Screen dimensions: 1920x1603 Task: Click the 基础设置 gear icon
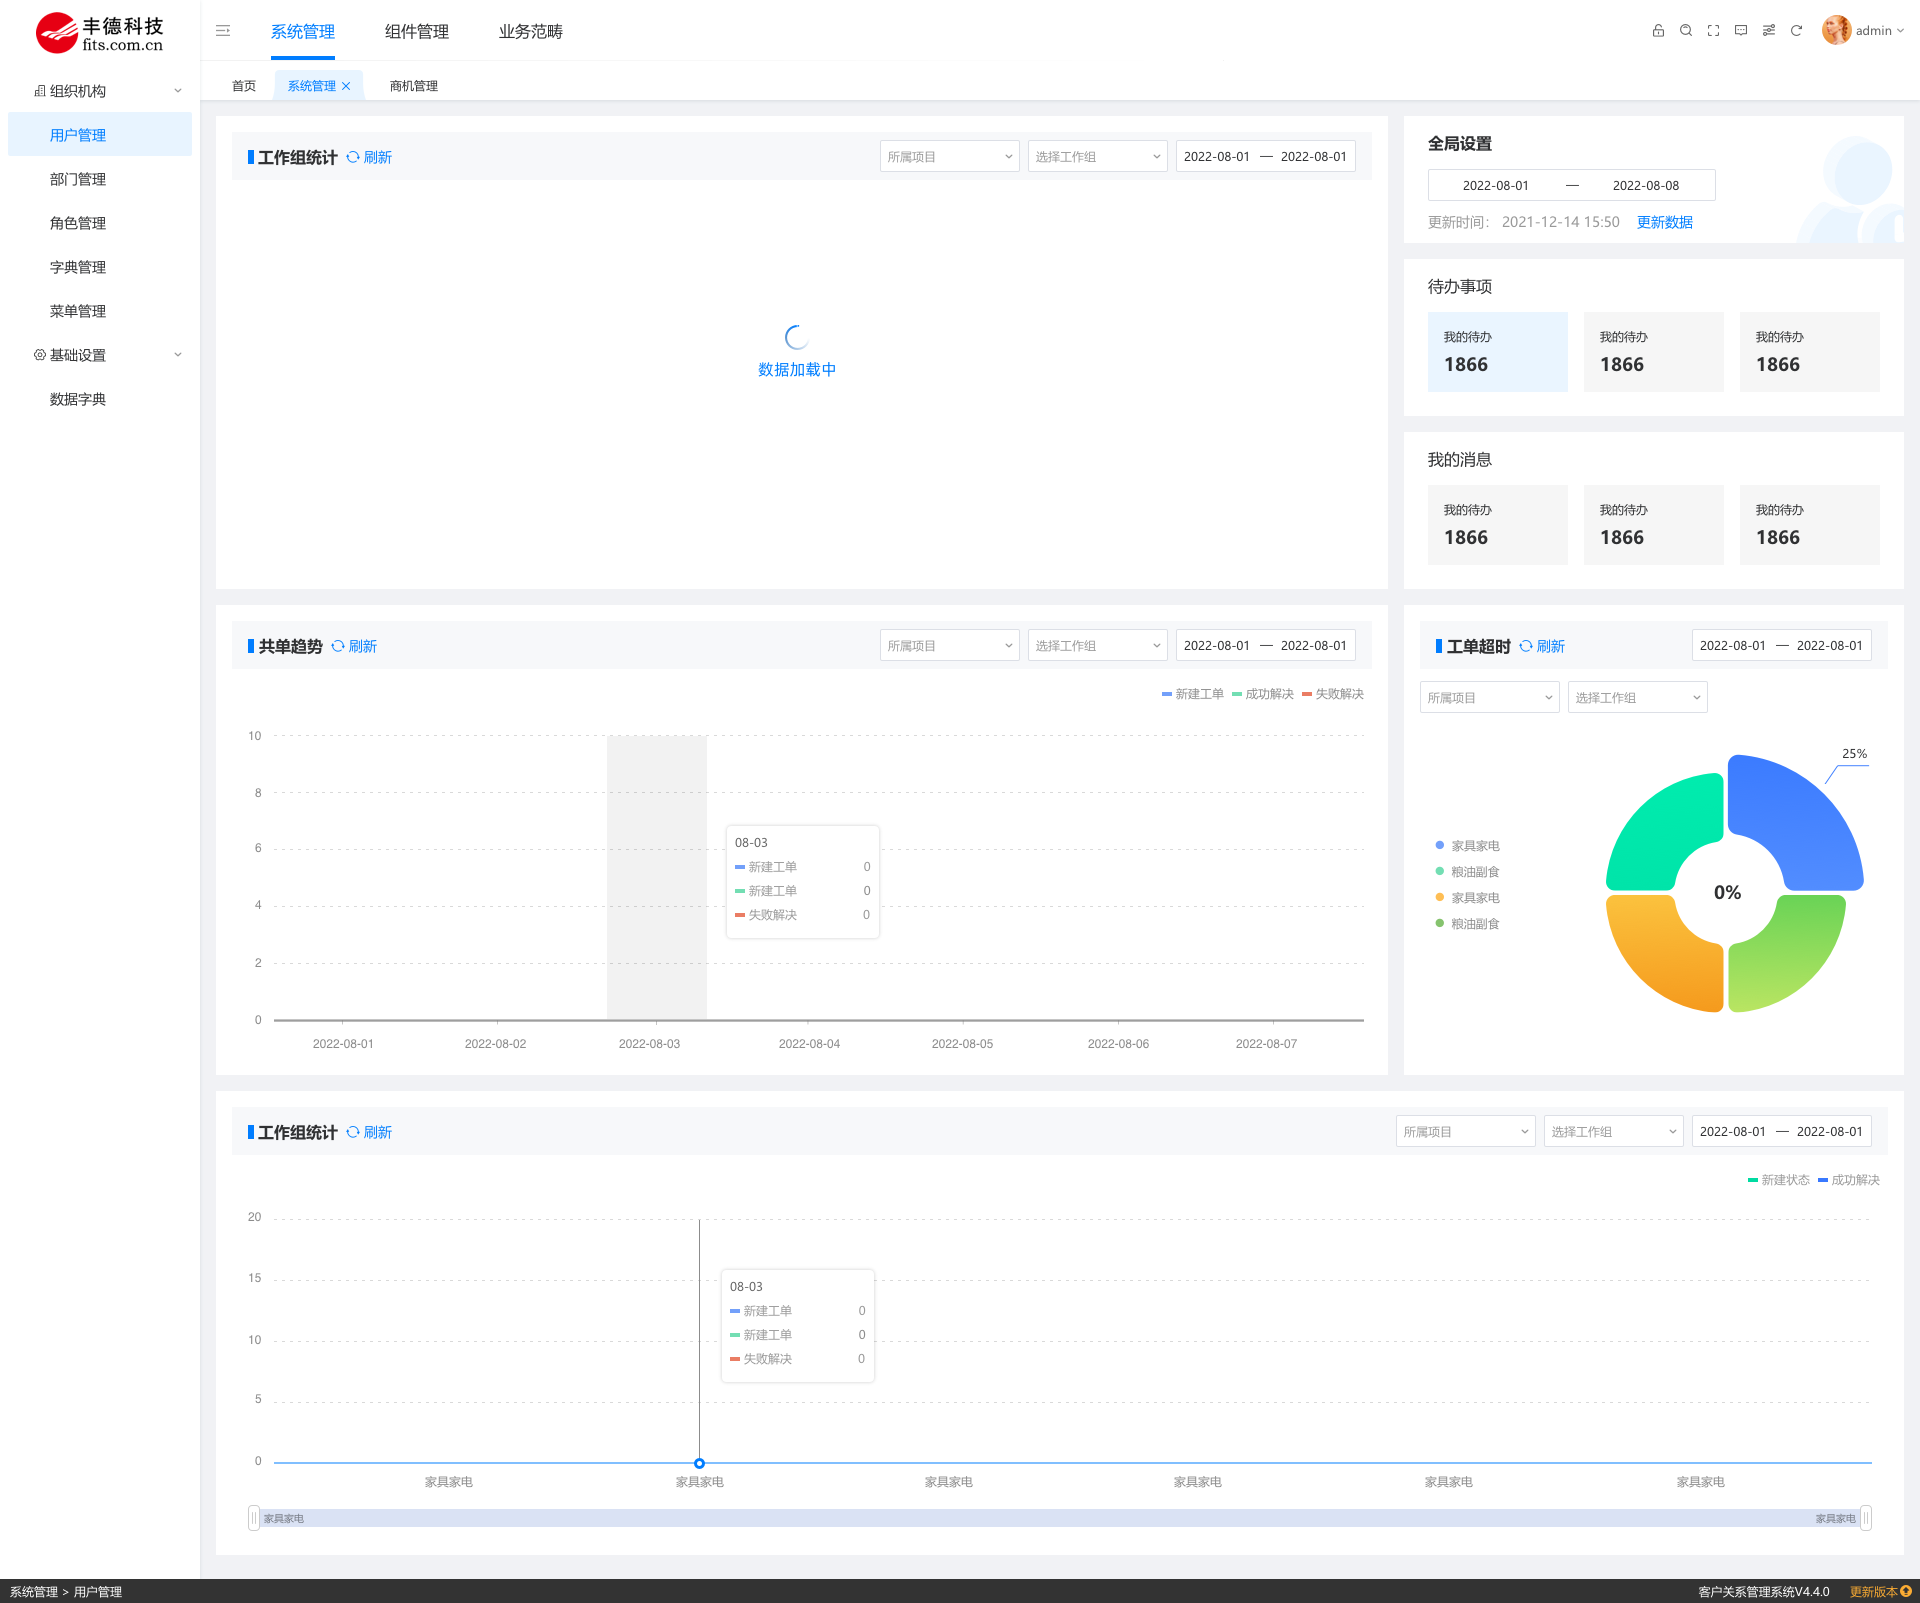click(x=40, y=355)
